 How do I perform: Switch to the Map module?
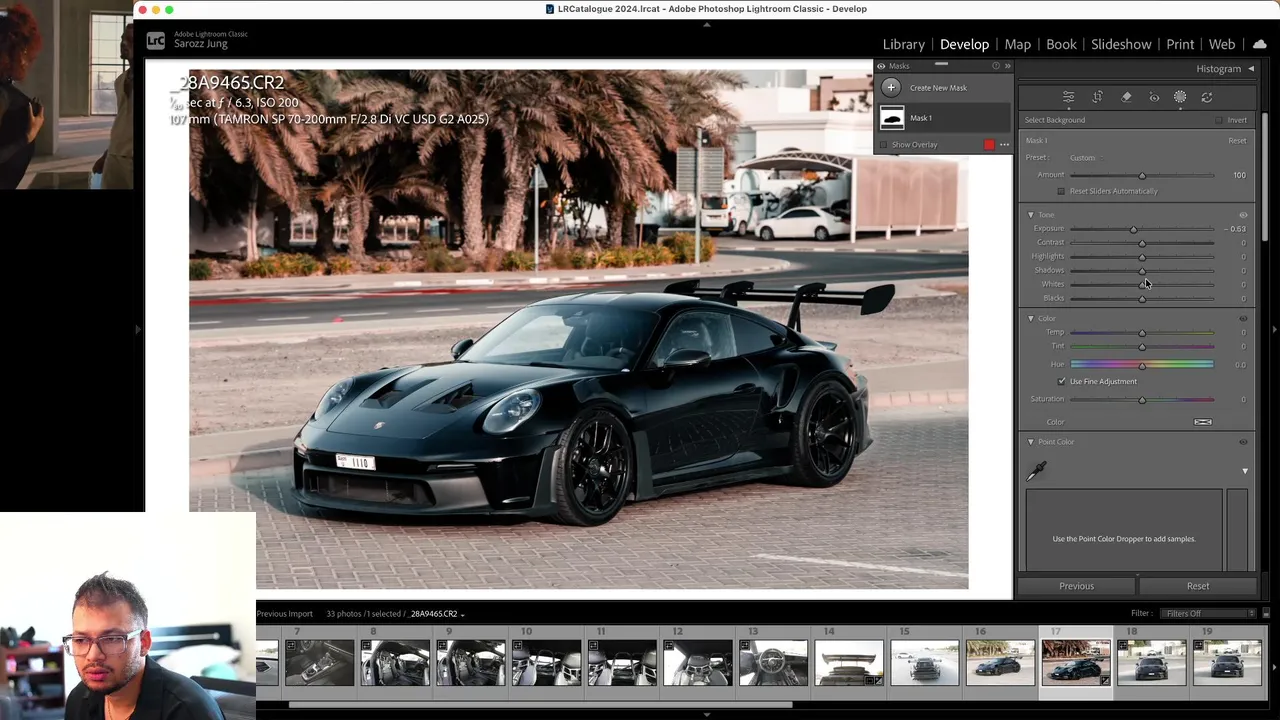(1018, 44)
